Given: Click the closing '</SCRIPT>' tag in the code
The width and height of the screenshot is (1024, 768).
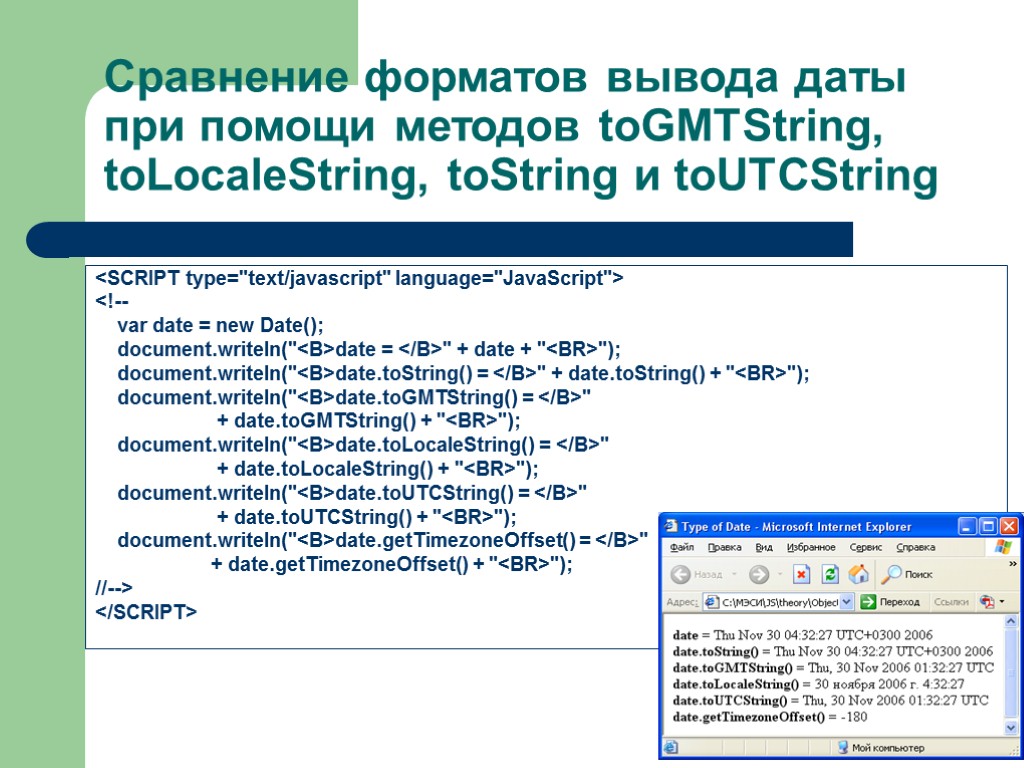Looking at the screenshot, I should tap(146, 612).
